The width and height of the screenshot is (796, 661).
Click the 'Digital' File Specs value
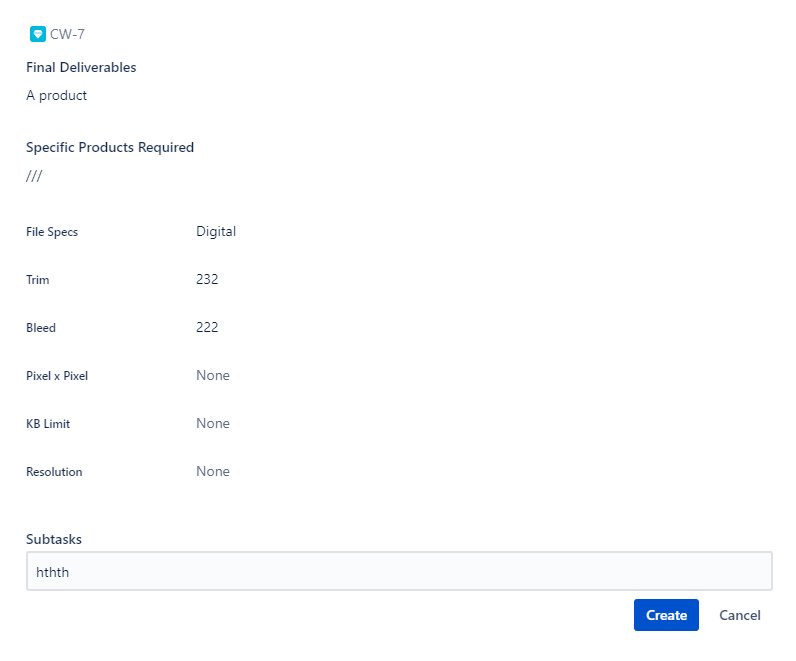(x=216, y=231)
